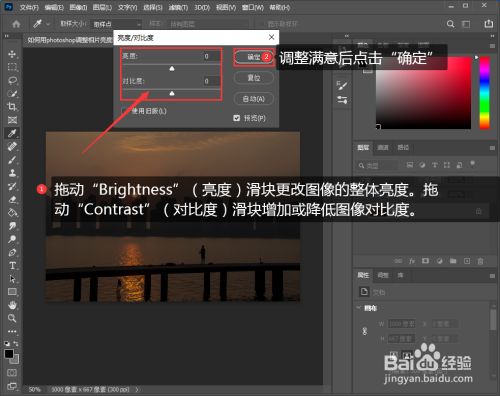The width and height of the screenshot is (500, 396).
Task: Open the 取样大小 sample size dropdown
Action: pos(117,24)
